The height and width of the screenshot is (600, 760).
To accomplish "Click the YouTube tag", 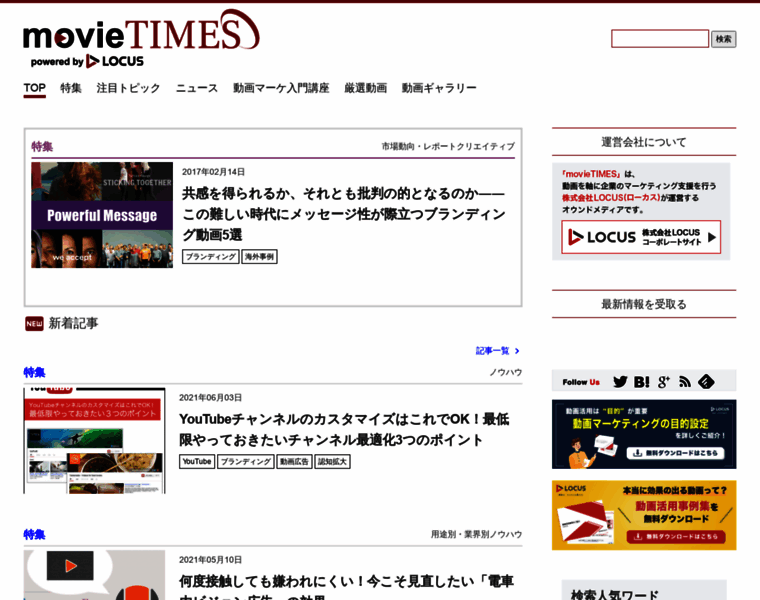I will pyautogui.click(x=197, y=461).
